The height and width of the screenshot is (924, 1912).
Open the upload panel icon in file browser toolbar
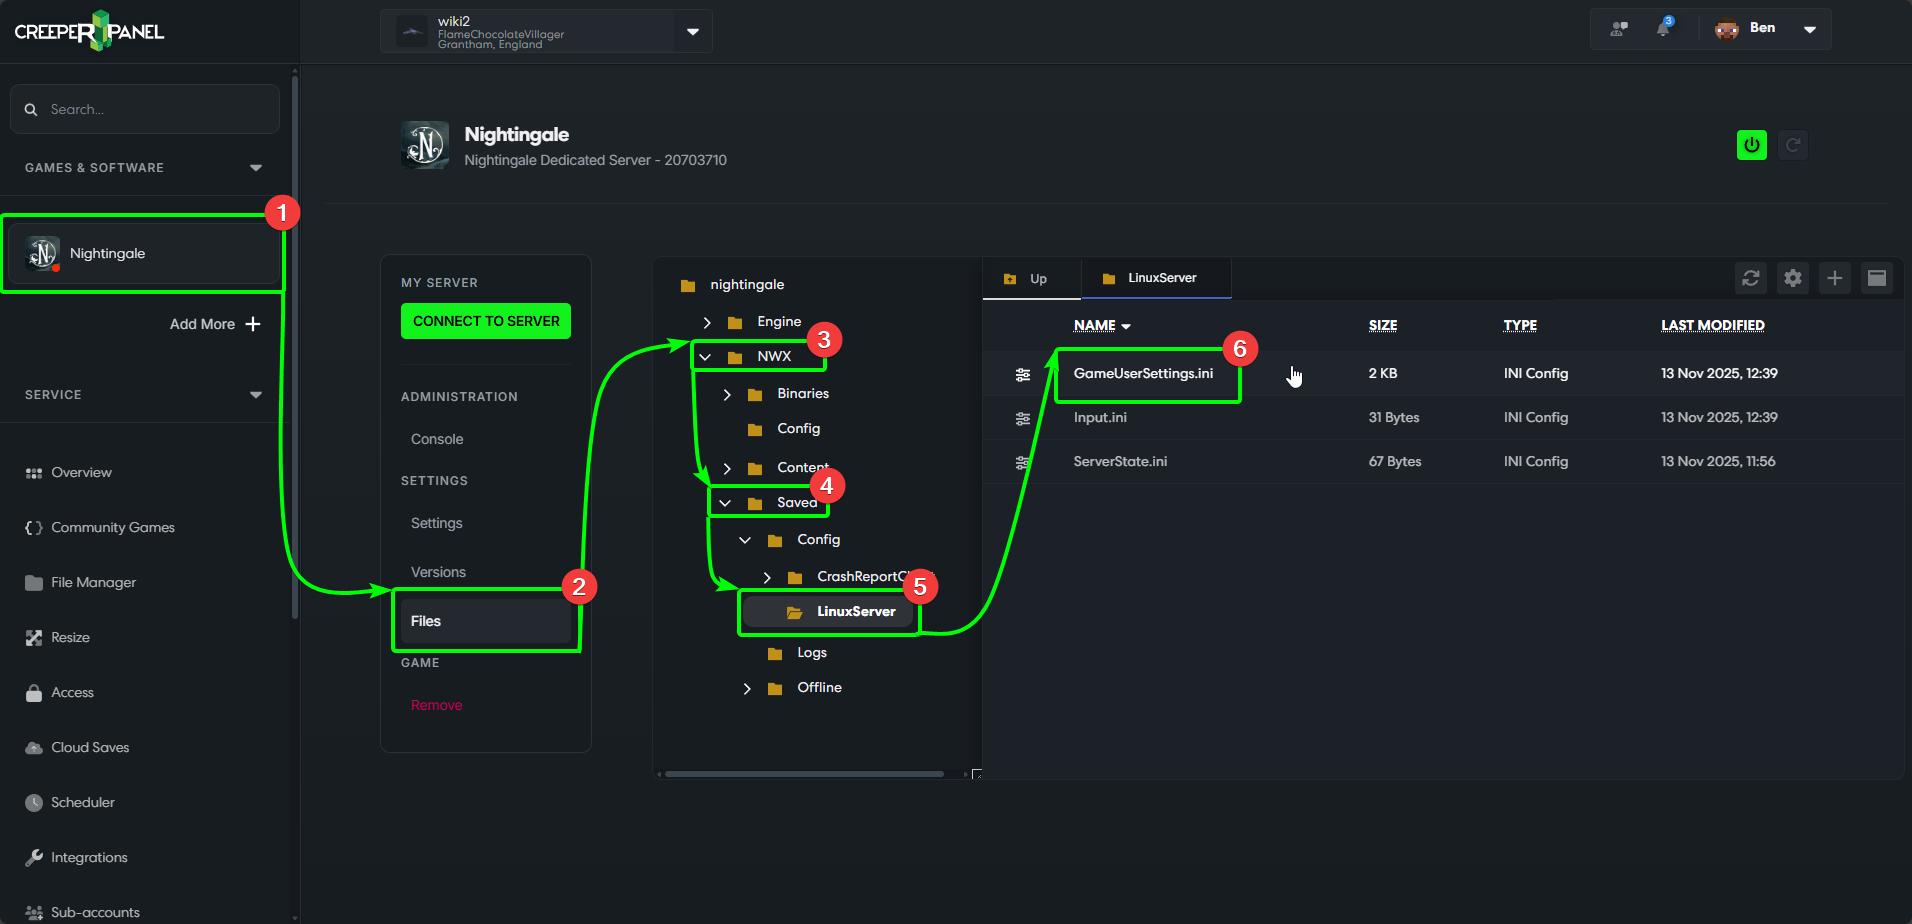click(1876, 278)
